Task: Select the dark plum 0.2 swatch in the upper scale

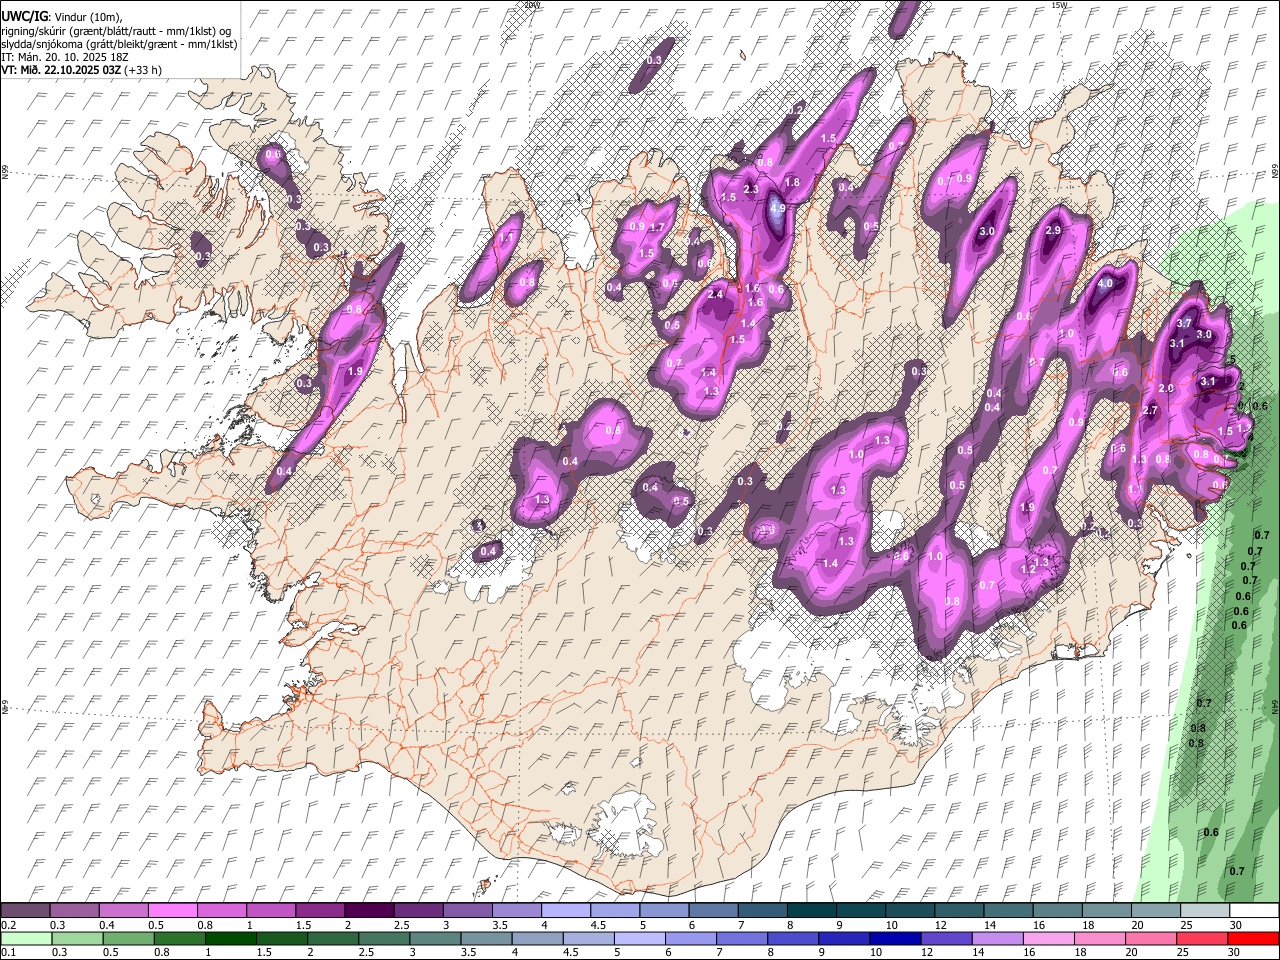Action: point(25,910)
